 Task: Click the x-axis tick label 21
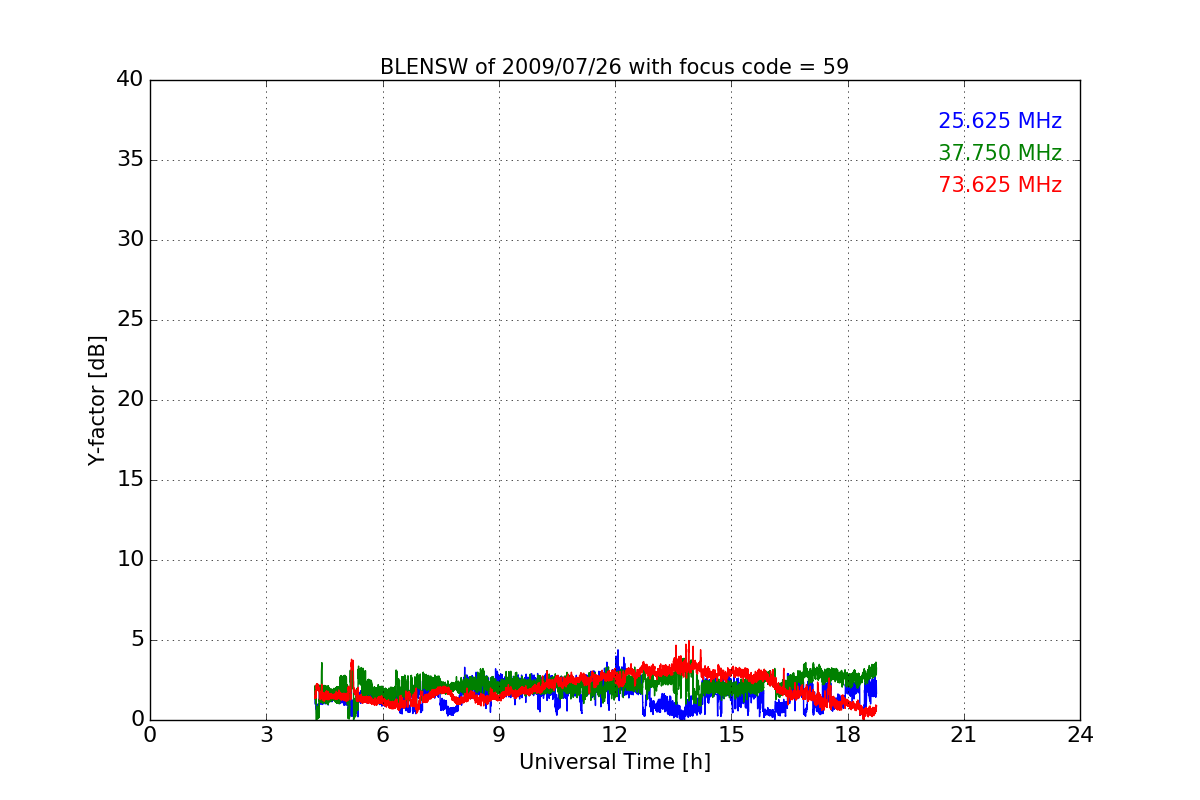[964, 735]
